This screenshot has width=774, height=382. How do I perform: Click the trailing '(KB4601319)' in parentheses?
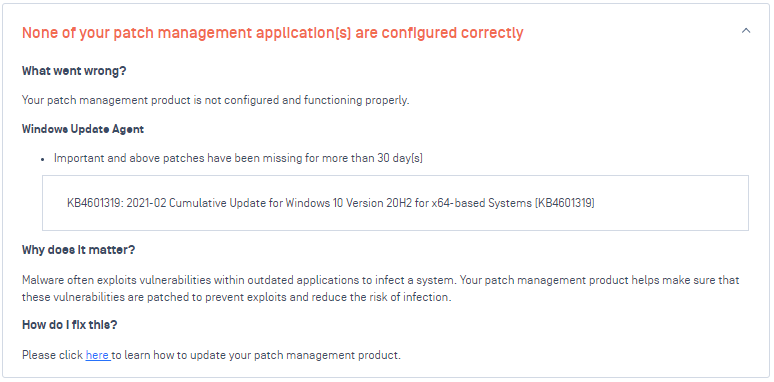point(565,203)
